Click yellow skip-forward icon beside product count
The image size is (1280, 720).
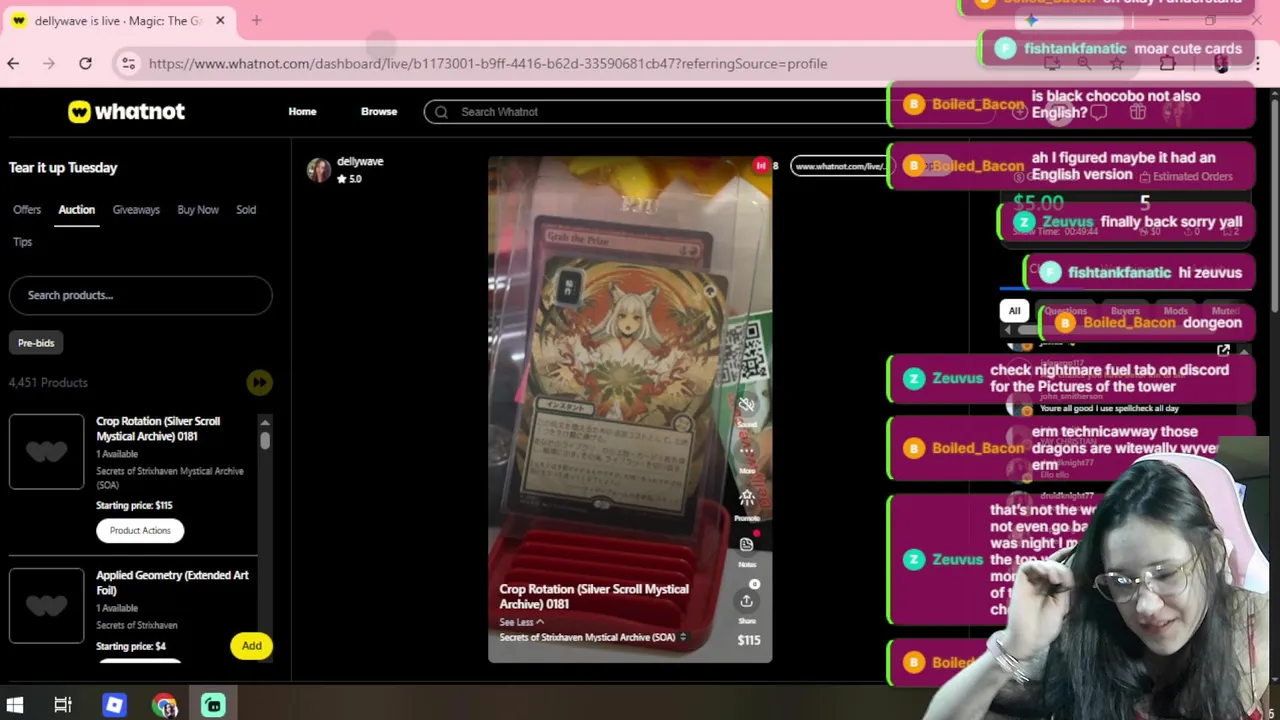coord(259,382)
